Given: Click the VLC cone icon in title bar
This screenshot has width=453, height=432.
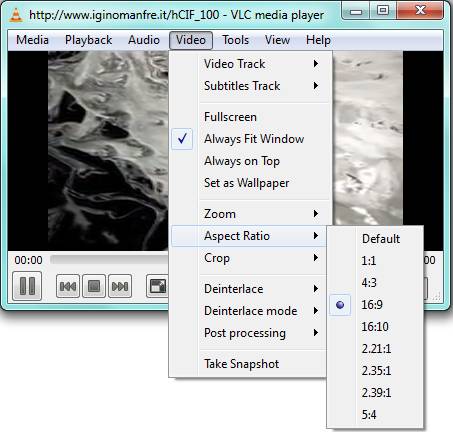Looking at the screenshot, I should click(16, 15).
